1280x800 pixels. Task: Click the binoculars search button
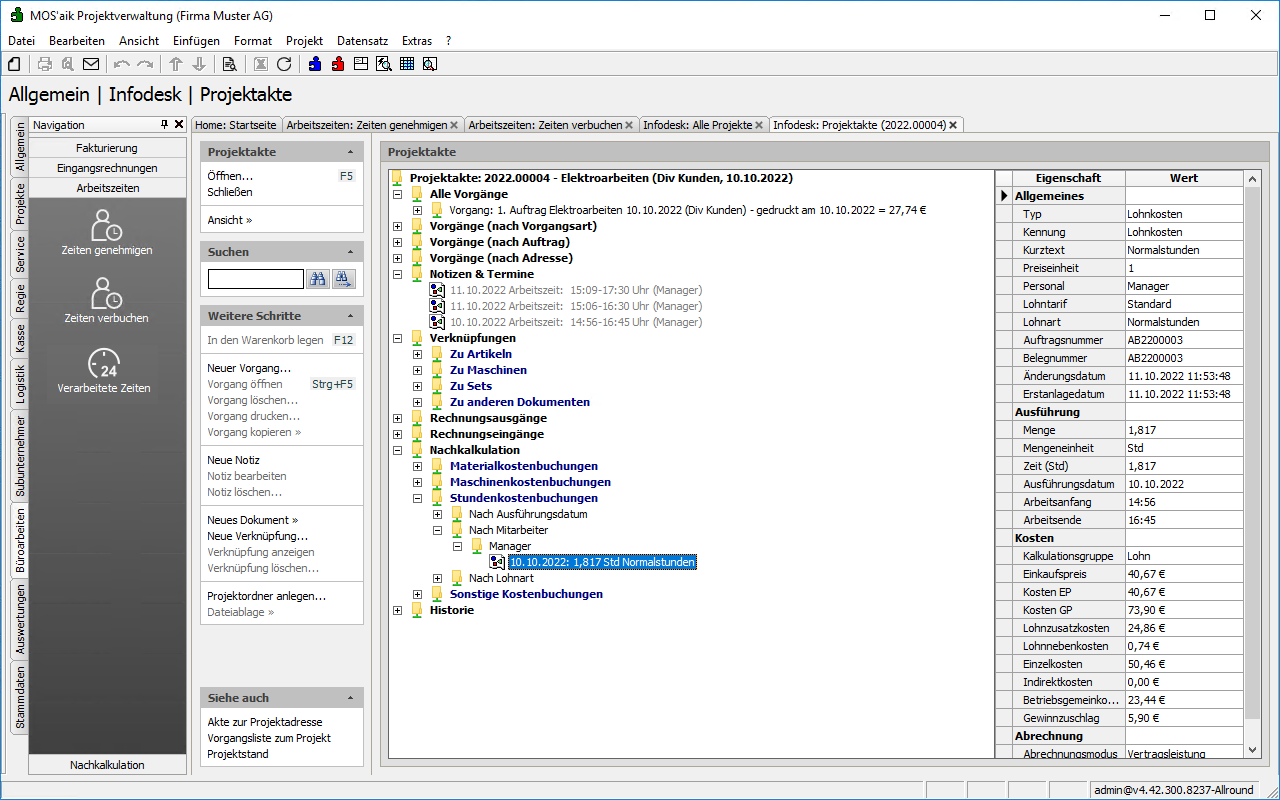(x=318, y=279)
